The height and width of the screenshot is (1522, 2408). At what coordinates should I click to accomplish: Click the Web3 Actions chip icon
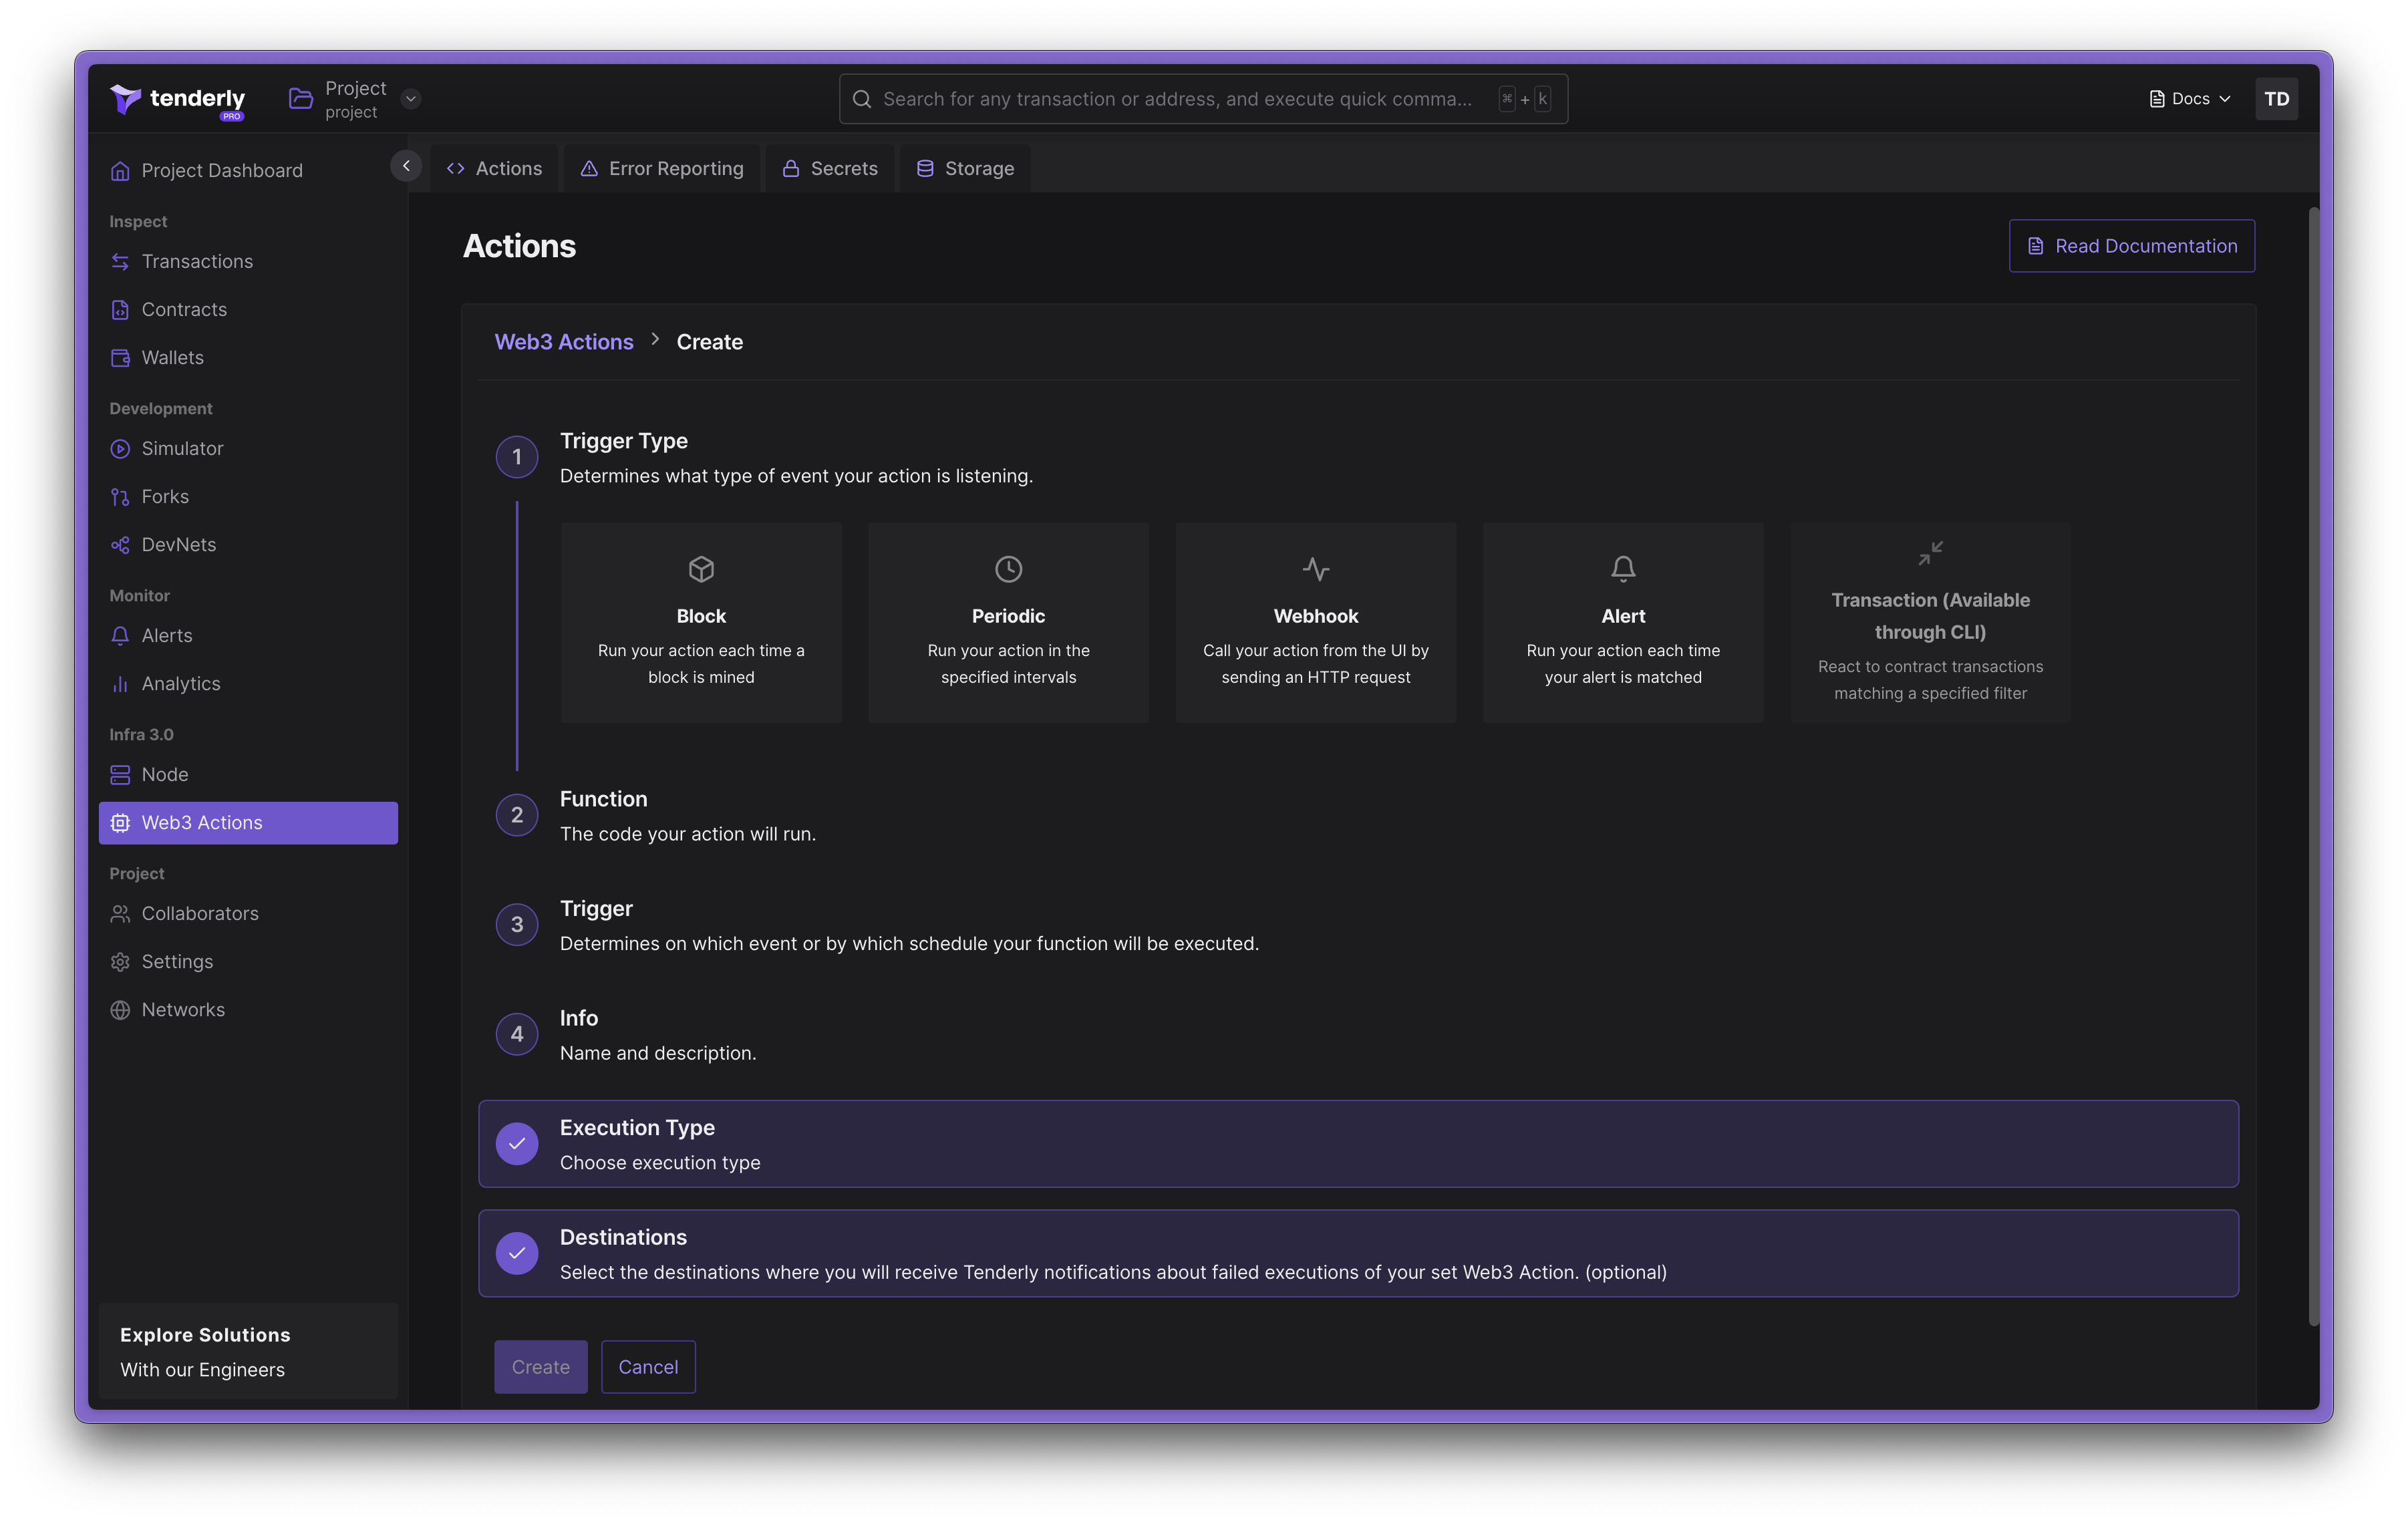pyautogui.click(x=120, y=823)
